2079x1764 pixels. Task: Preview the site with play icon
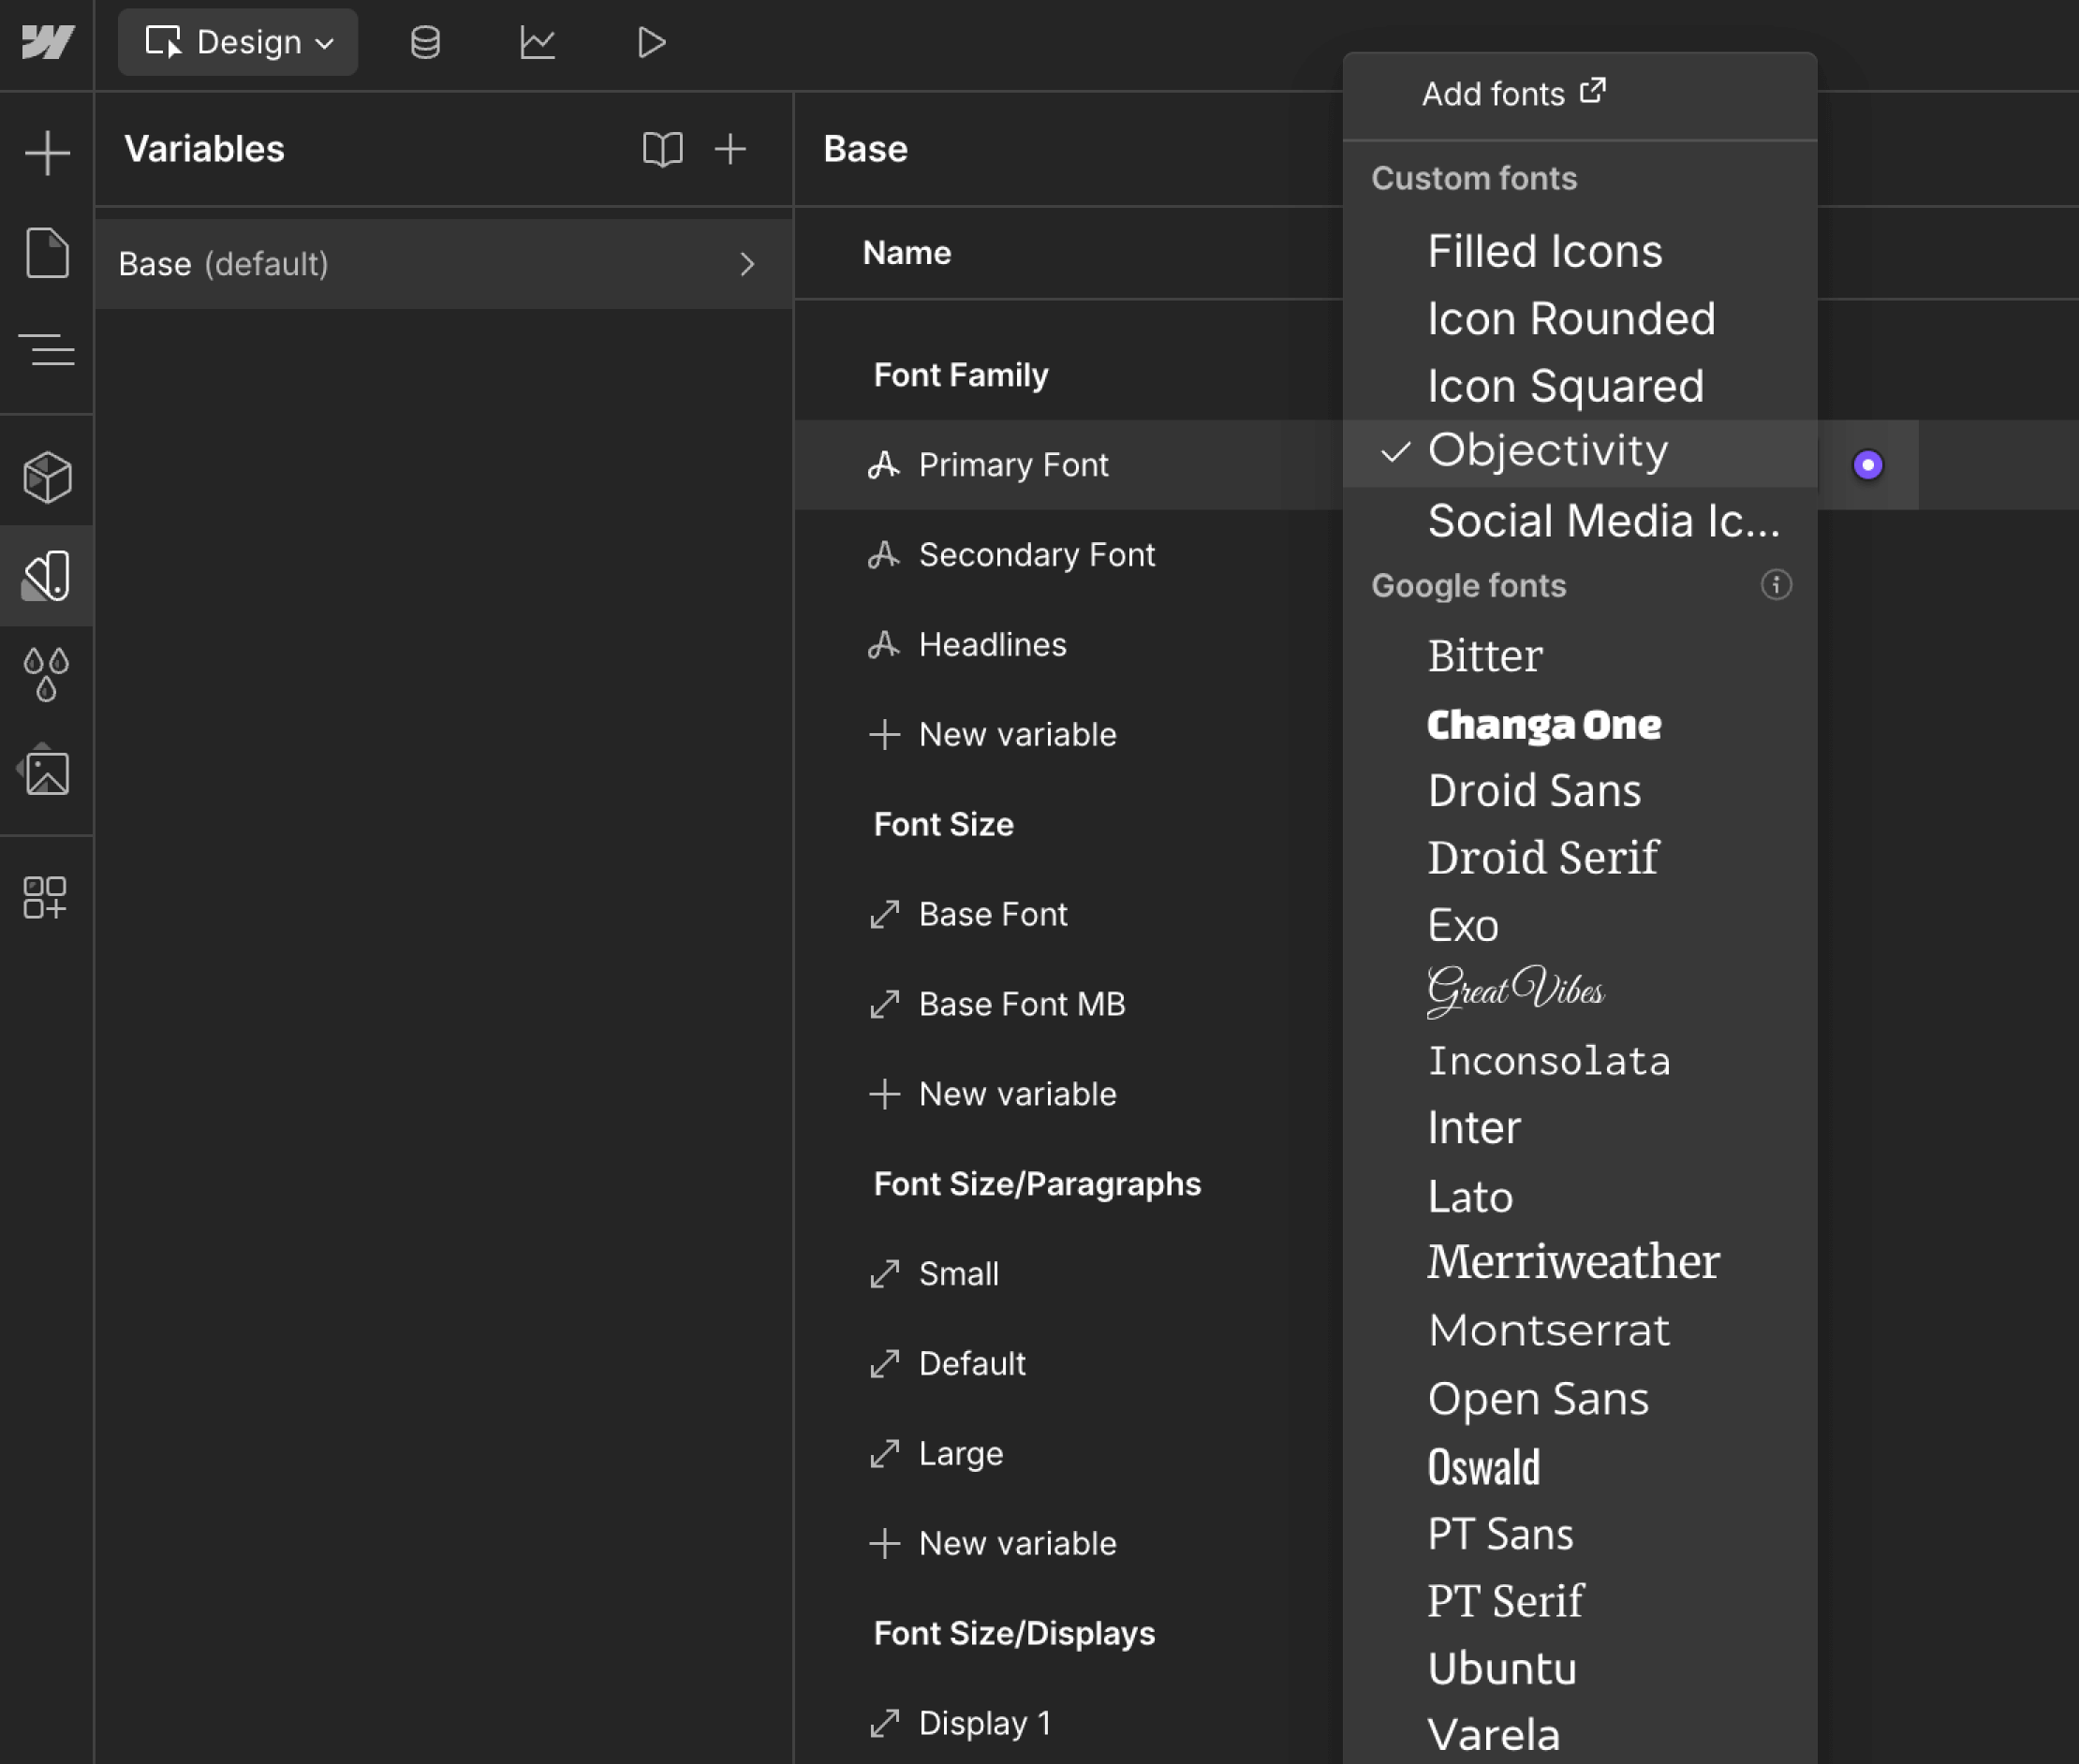click(x=650, y=42)
